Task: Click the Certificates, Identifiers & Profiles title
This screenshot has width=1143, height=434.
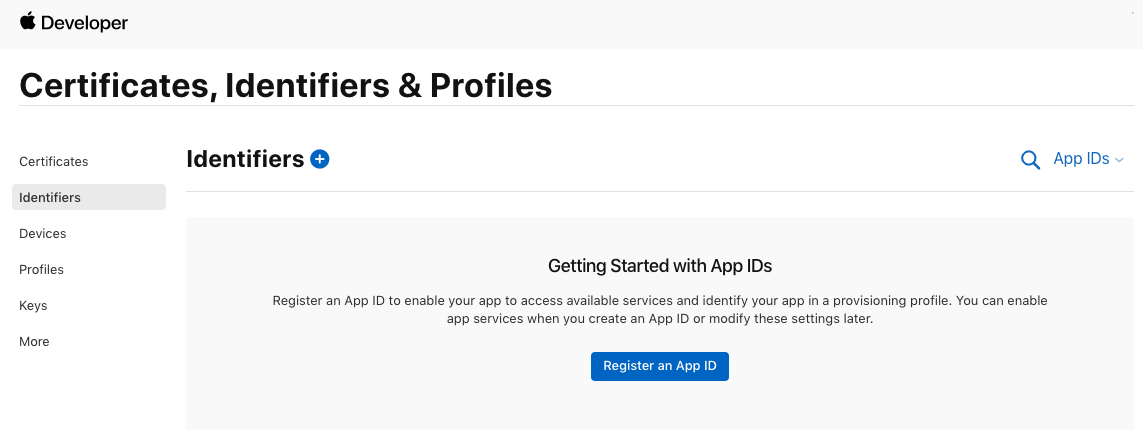Action: point(286,85)
